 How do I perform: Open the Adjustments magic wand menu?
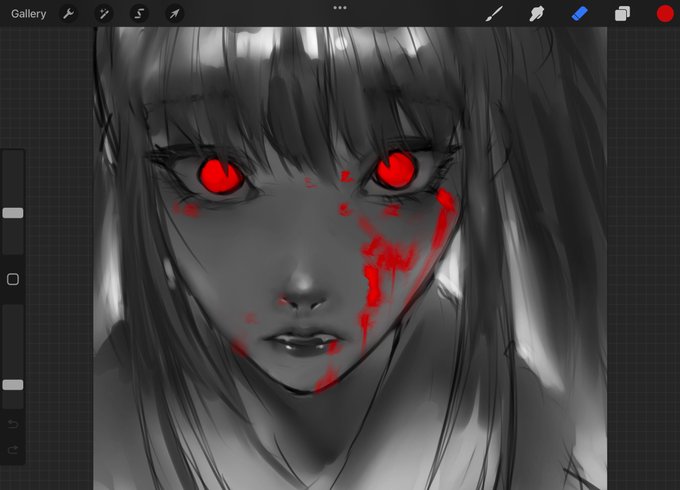pyautogui.click(x=104, y=14)
